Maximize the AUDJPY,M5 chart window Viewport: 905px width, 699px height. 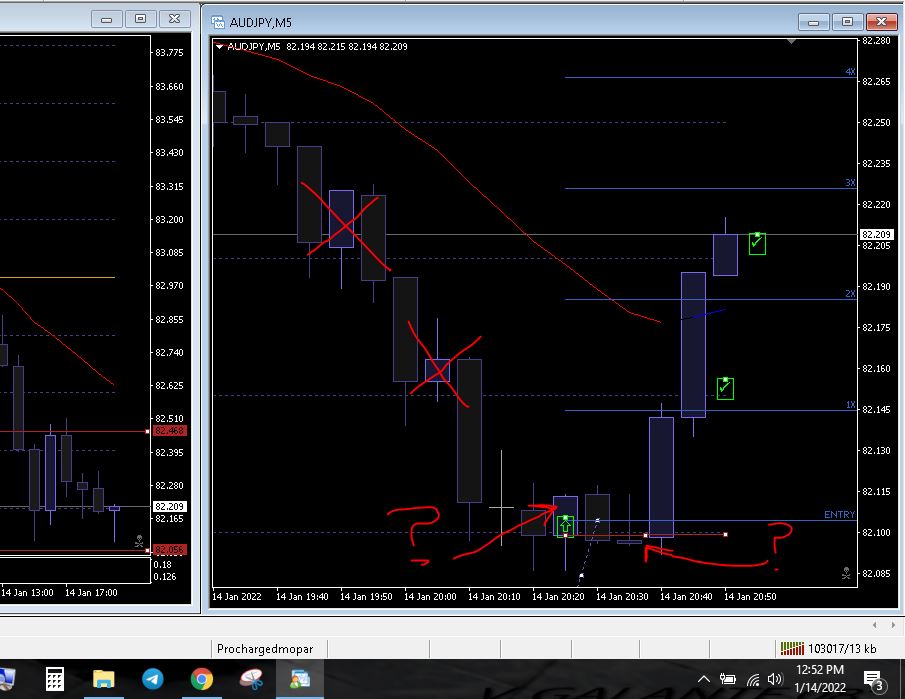(x=847, y=22)
